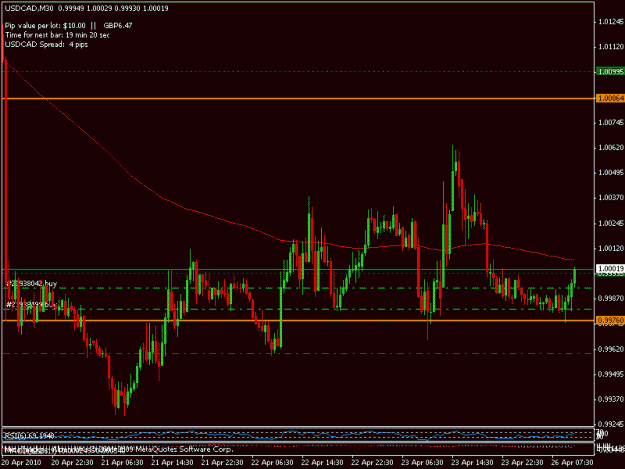Click the 1.00370 price scale label
The height and width of the screenshot is (469, 625).
(611, 198)
